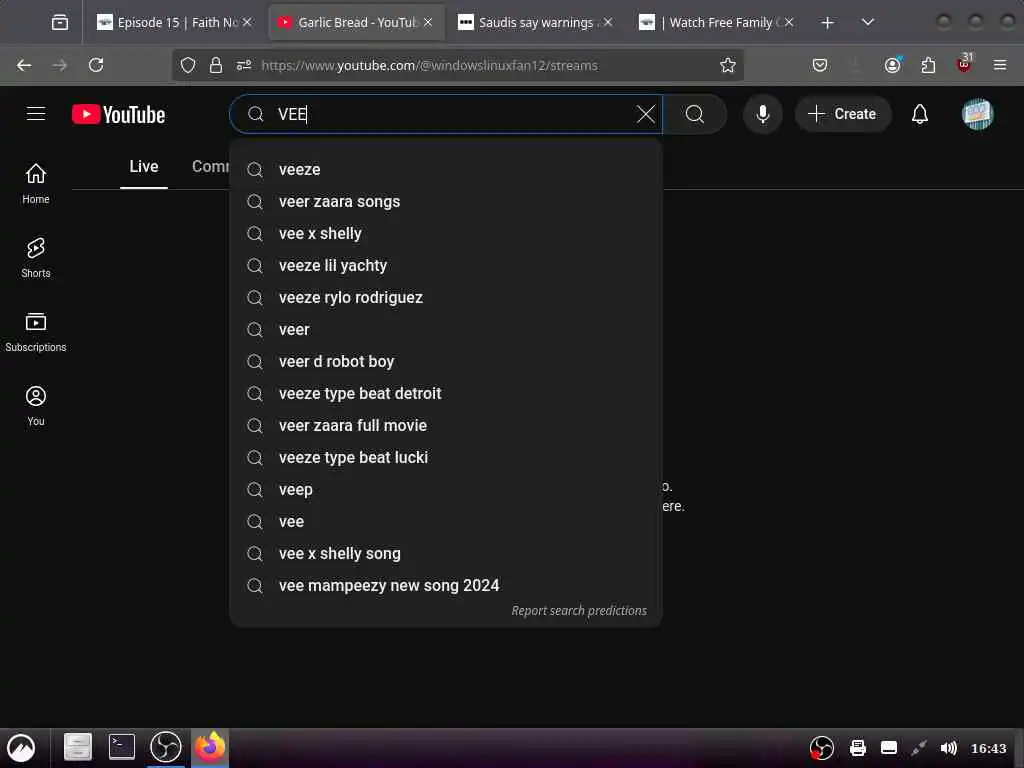Open the You section in the sidebar
Viewport: 1024px width, 768px height.
[x=36, y=406]
